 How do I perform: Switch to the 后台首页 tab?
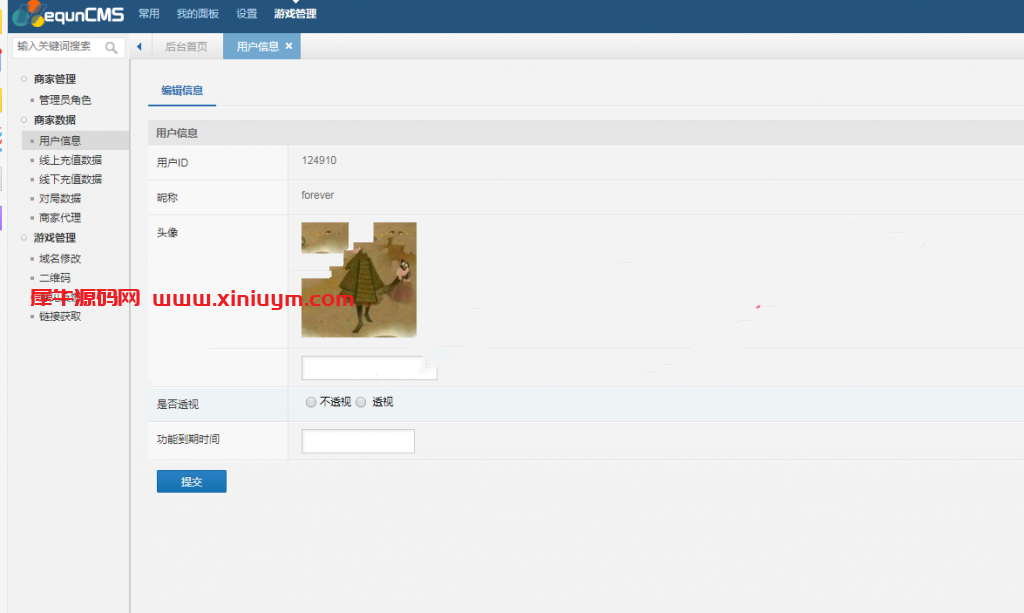click(x=186, y=47)
